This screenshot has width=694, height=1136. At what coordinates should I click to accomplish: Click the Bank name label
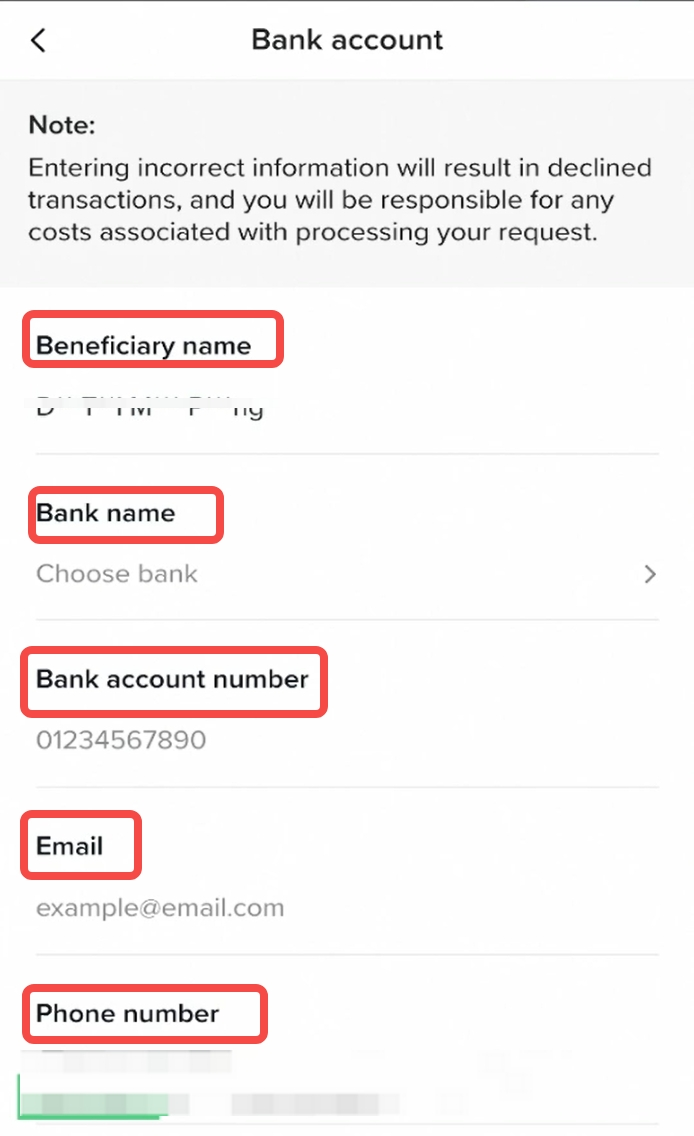coord(106,513)
